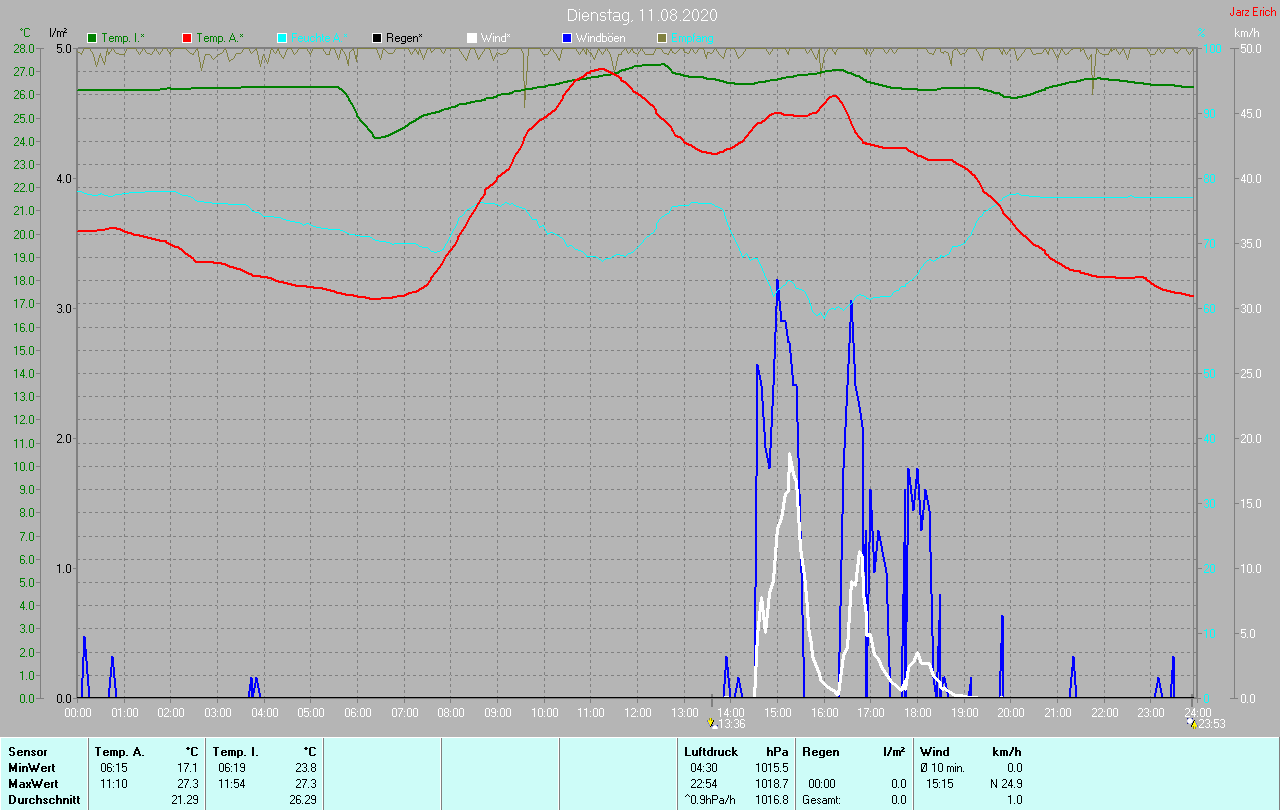Click the green Temp. I. legend swatch
The height and width of the screenshot is (810, 1280).
click(x=93, y=38)
